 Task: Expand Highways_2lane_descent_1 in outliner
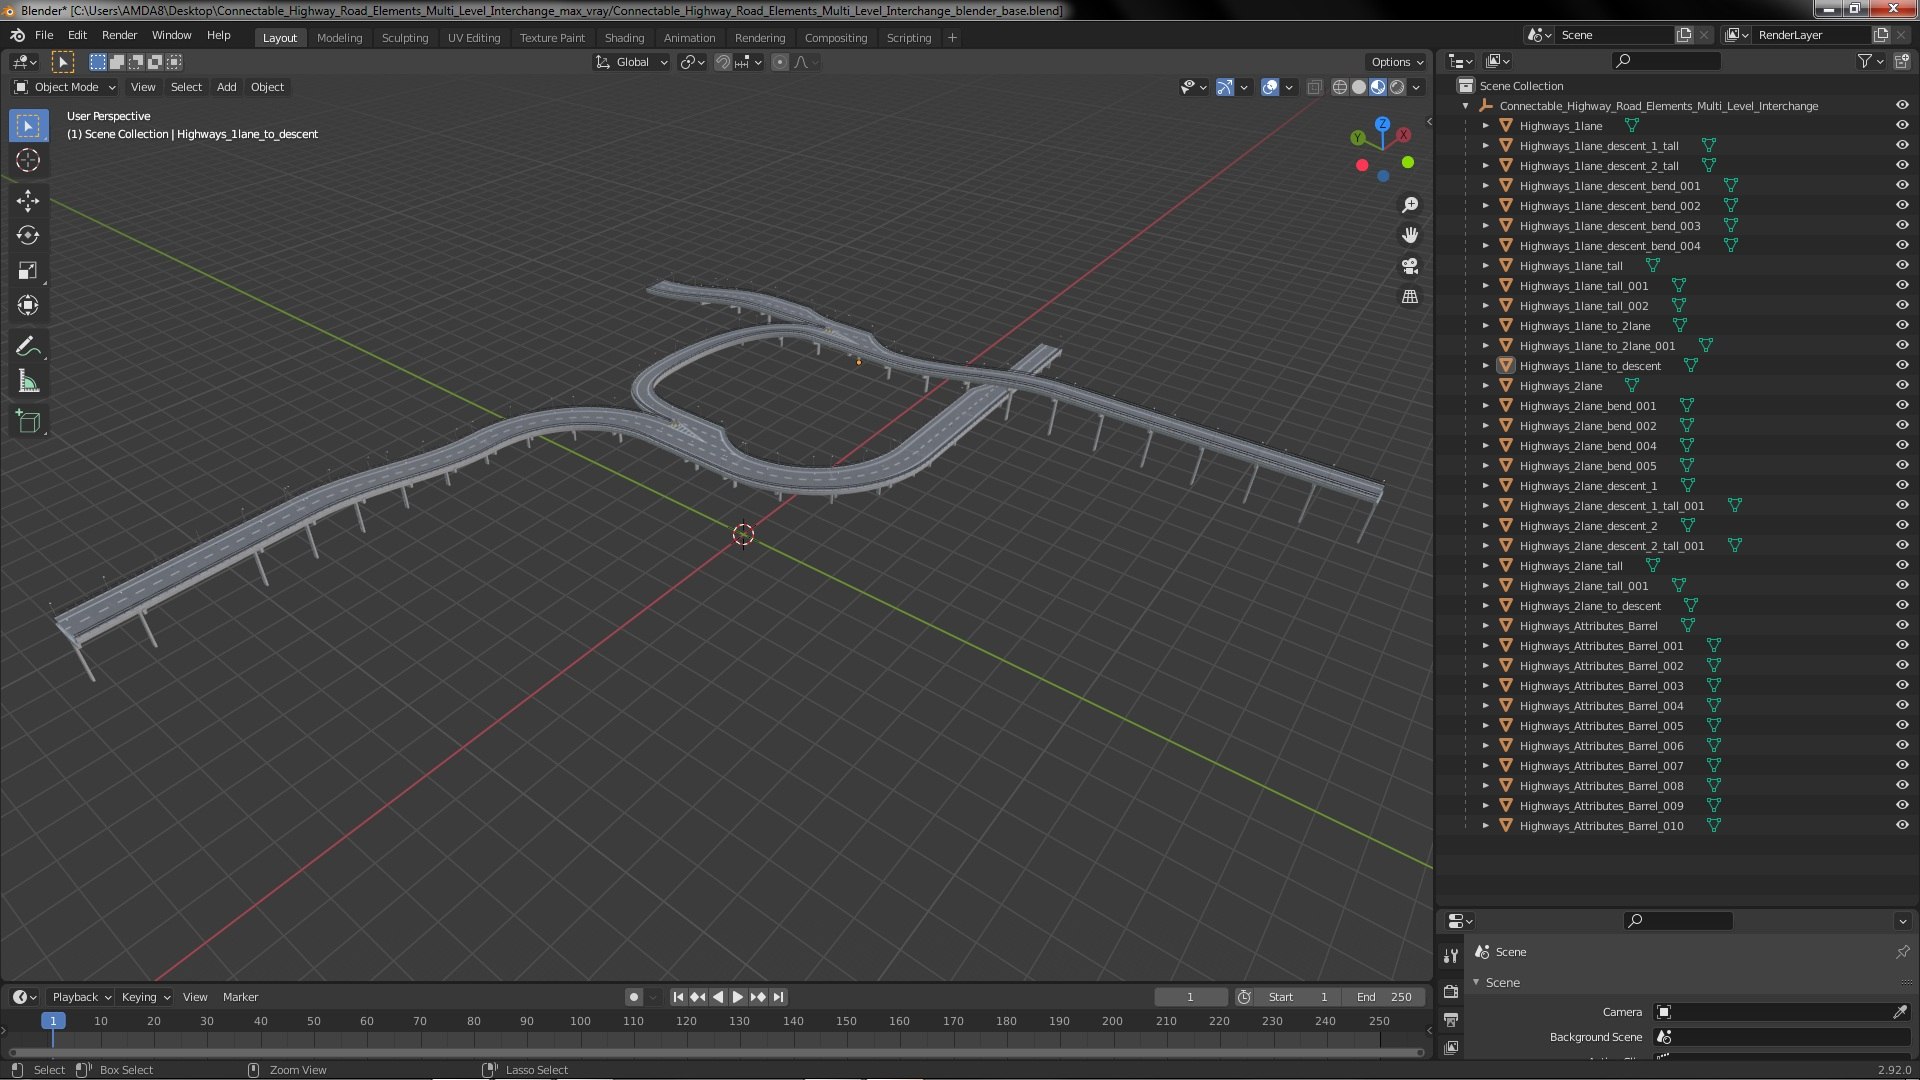(x=1486, y=486)
